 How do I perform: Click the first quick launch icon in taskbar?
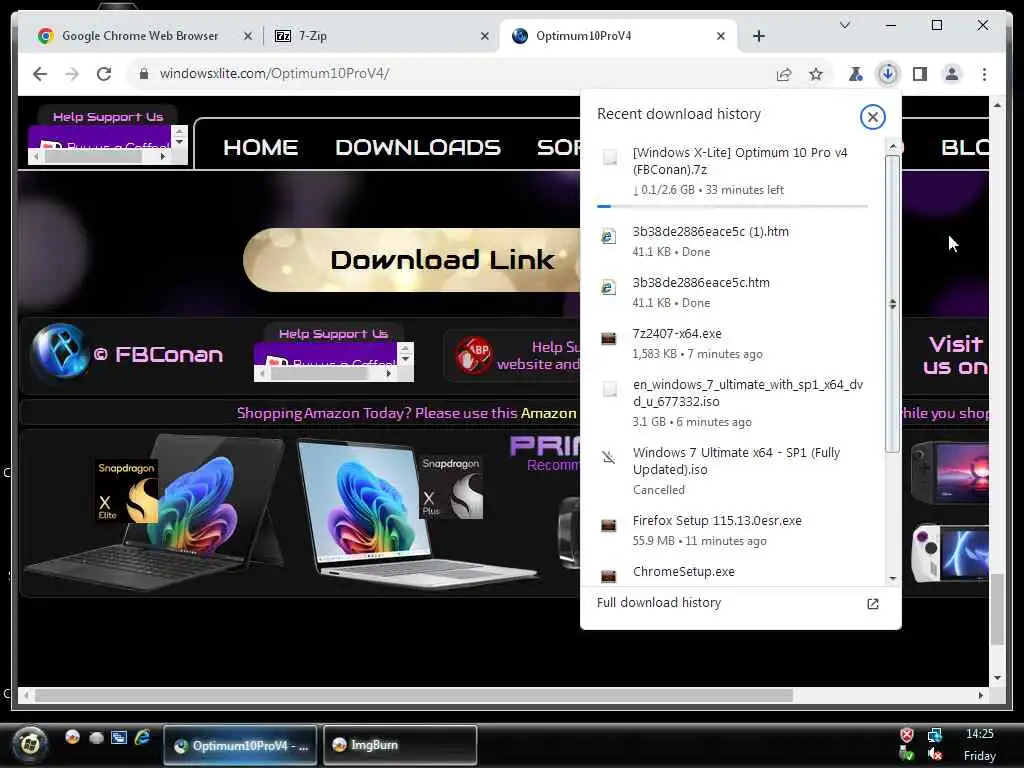click(72, 737)
